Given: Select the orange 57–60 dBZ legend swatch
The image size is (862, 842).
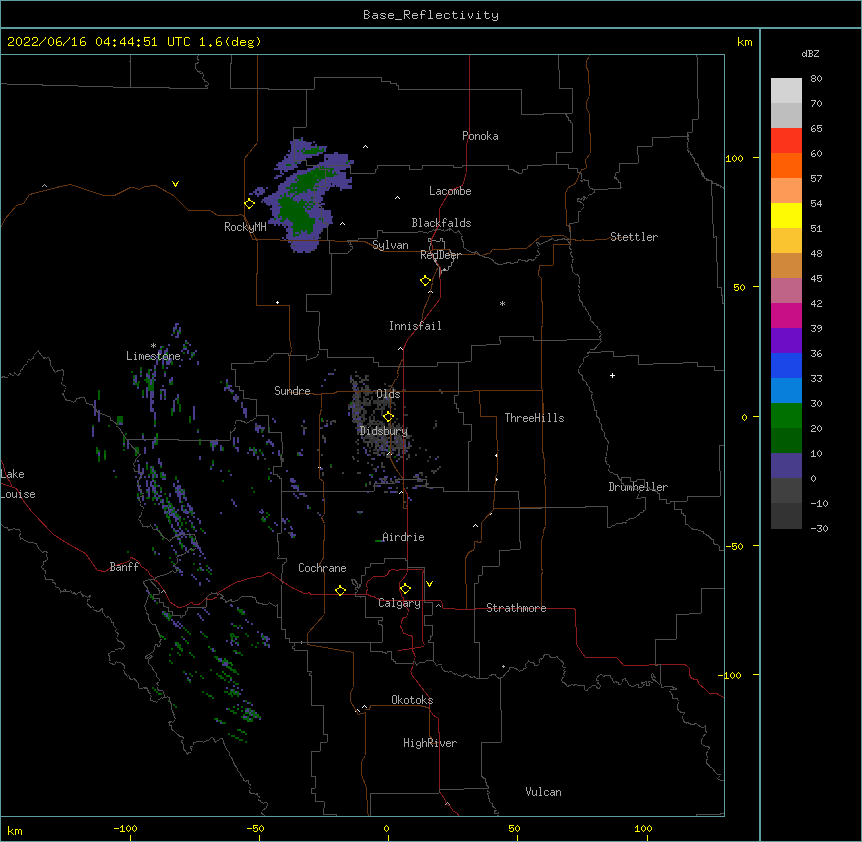Looking at the screenshot, I should 786,165.
